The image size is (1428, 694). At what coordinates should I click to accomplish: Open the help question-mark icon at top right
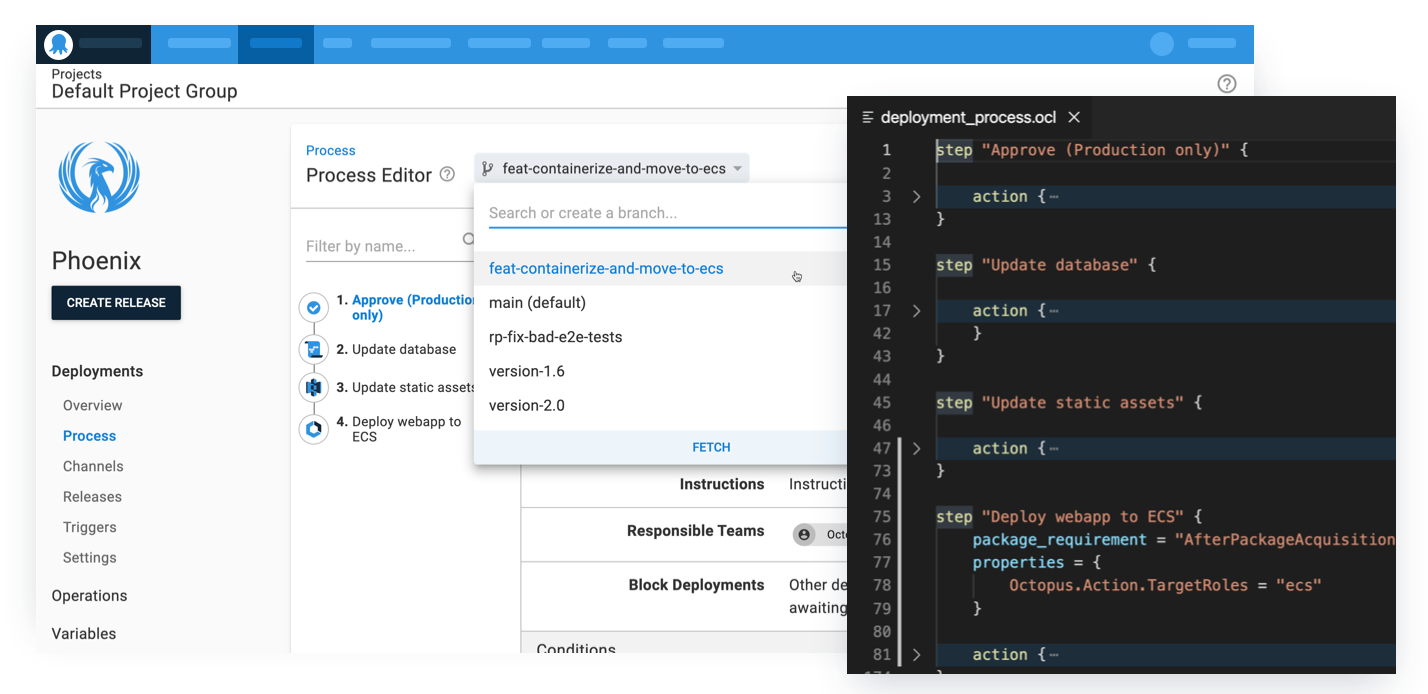click(x=1227, y=84)
